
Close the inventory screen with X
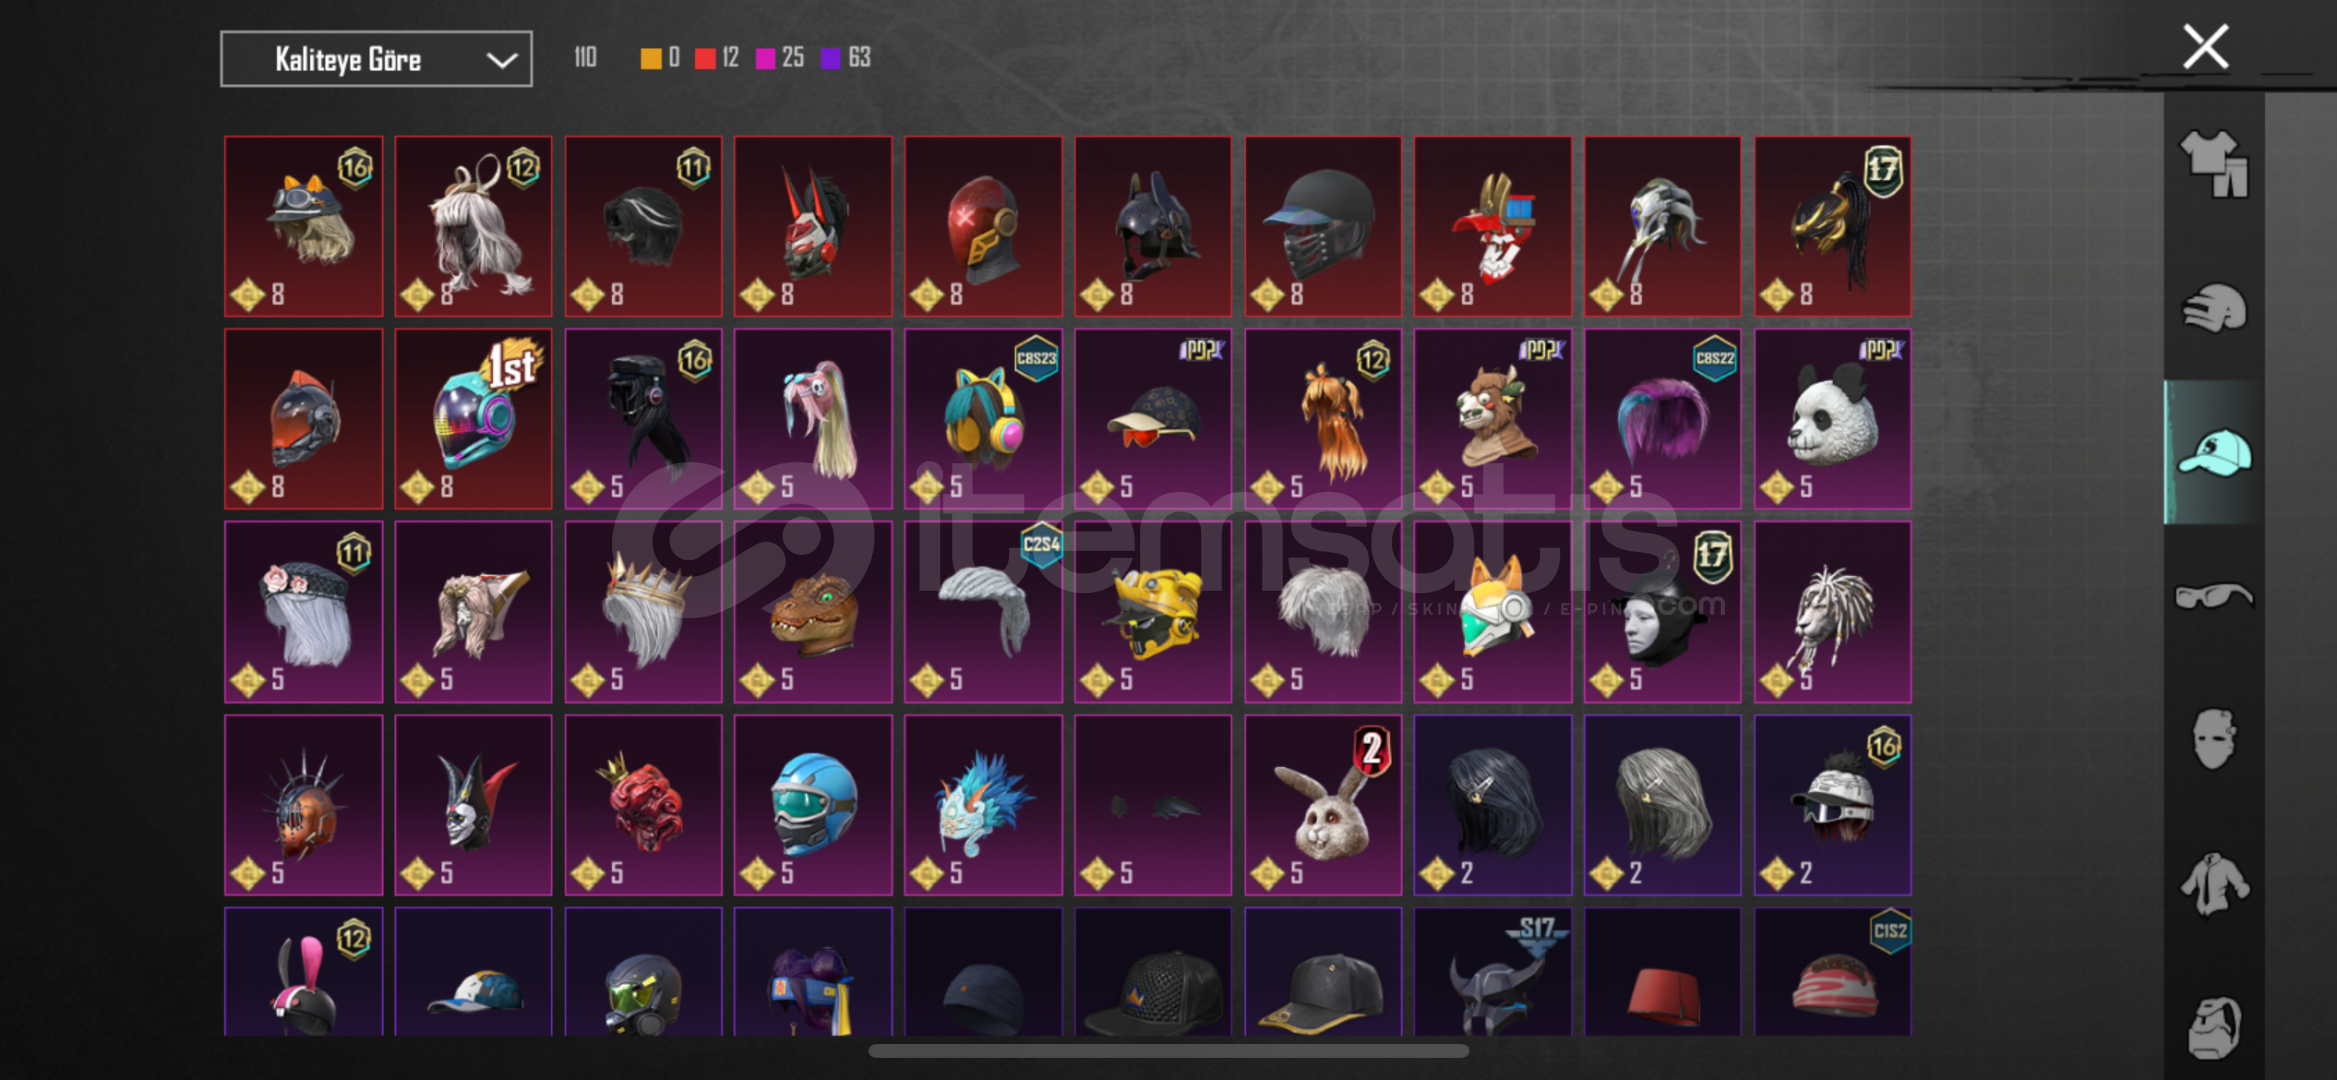click(2205, 47)
